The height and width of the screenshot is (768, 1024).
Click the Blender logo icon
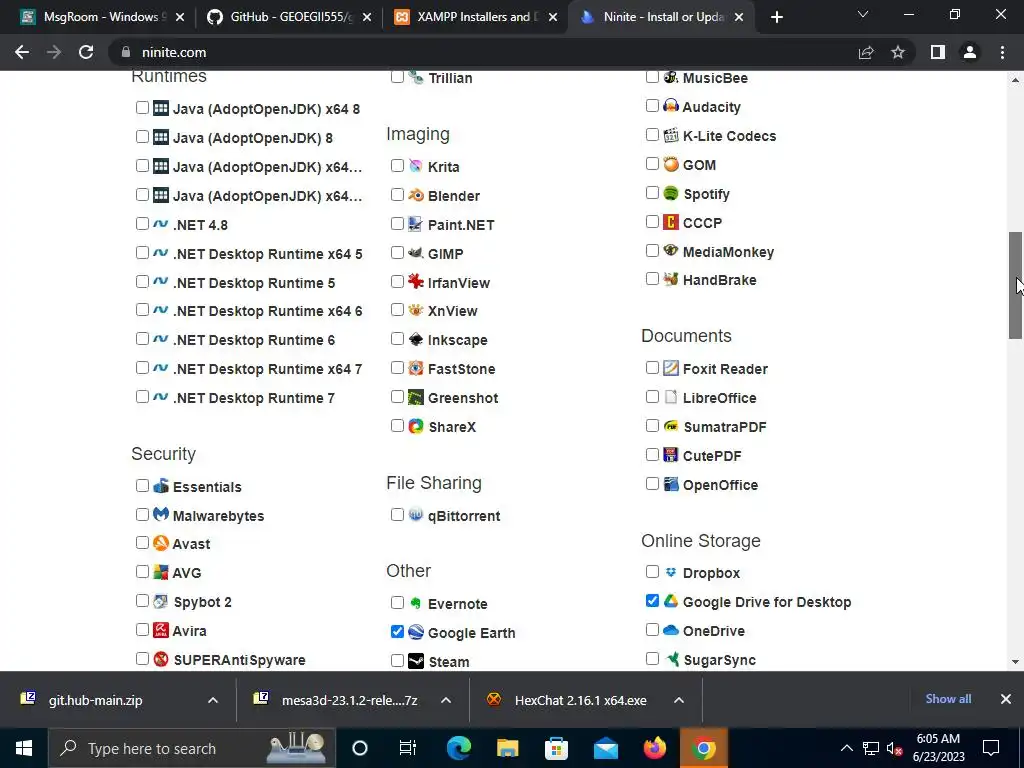pos(415,195)
